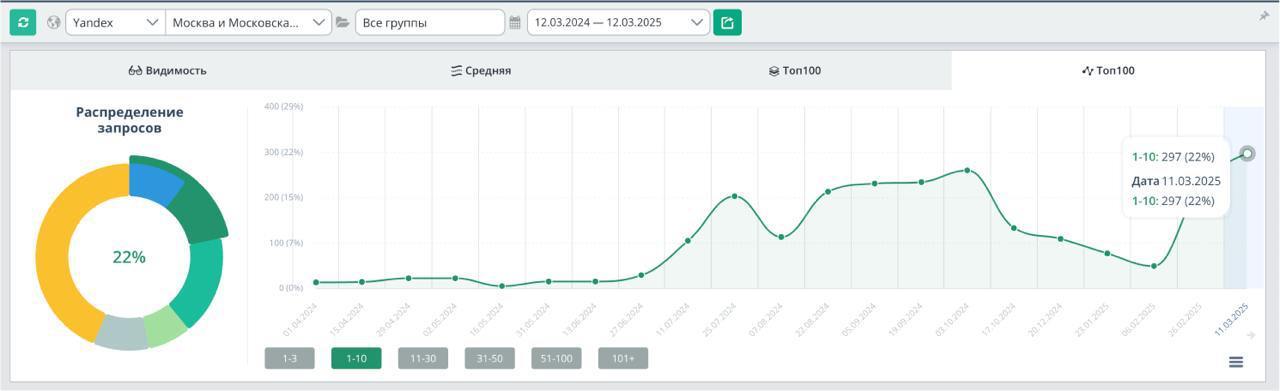
Task: Toggle the 51-100 range filter
Action: point(556,358)
